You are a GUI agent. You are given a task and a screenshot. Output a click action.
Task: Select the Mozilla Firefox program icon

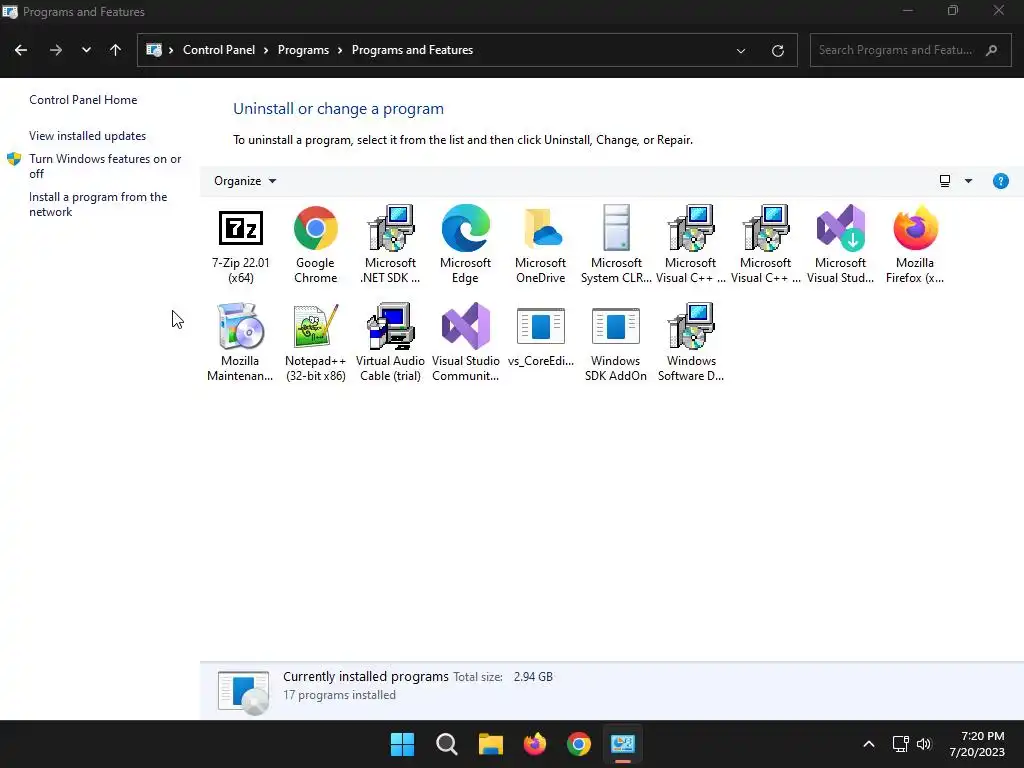click(915, 228)
